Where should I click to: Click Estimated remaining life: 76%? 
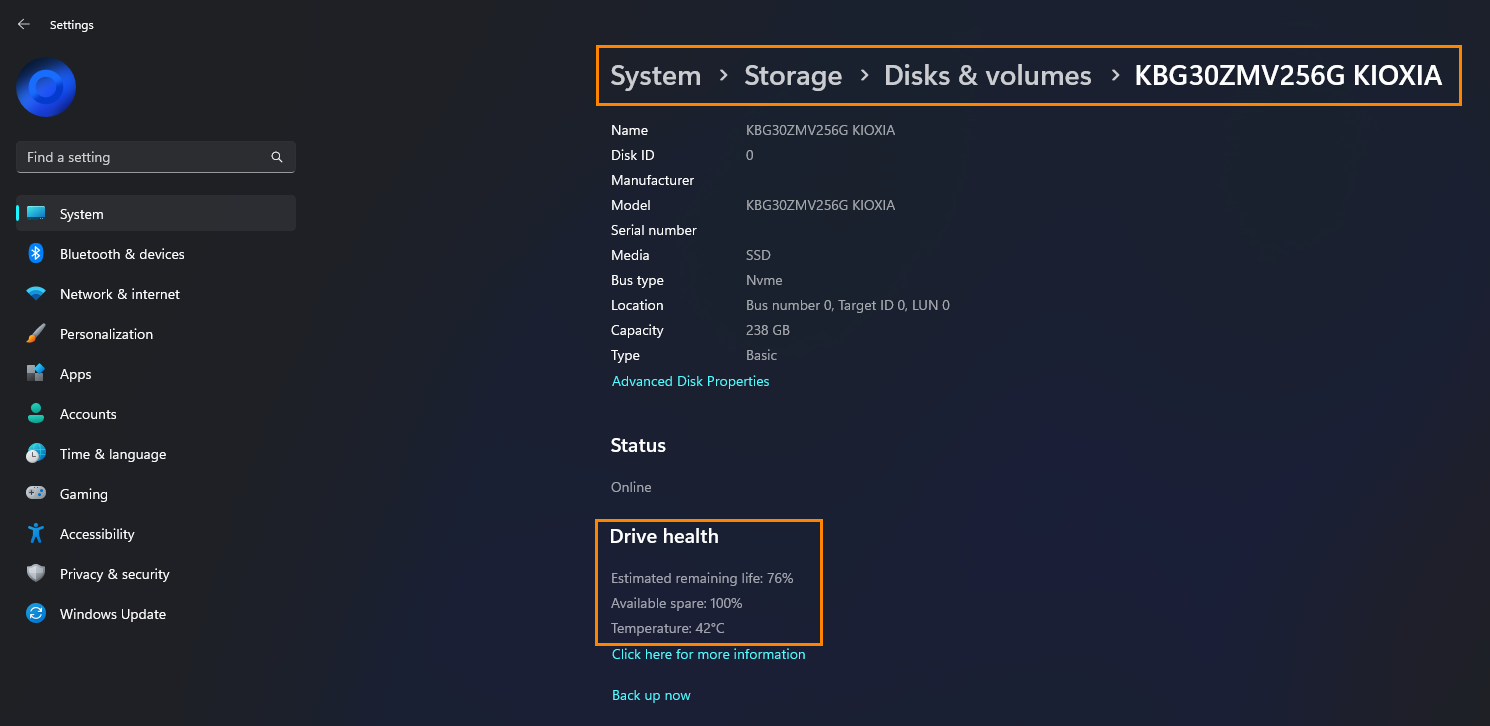point(702,578)
